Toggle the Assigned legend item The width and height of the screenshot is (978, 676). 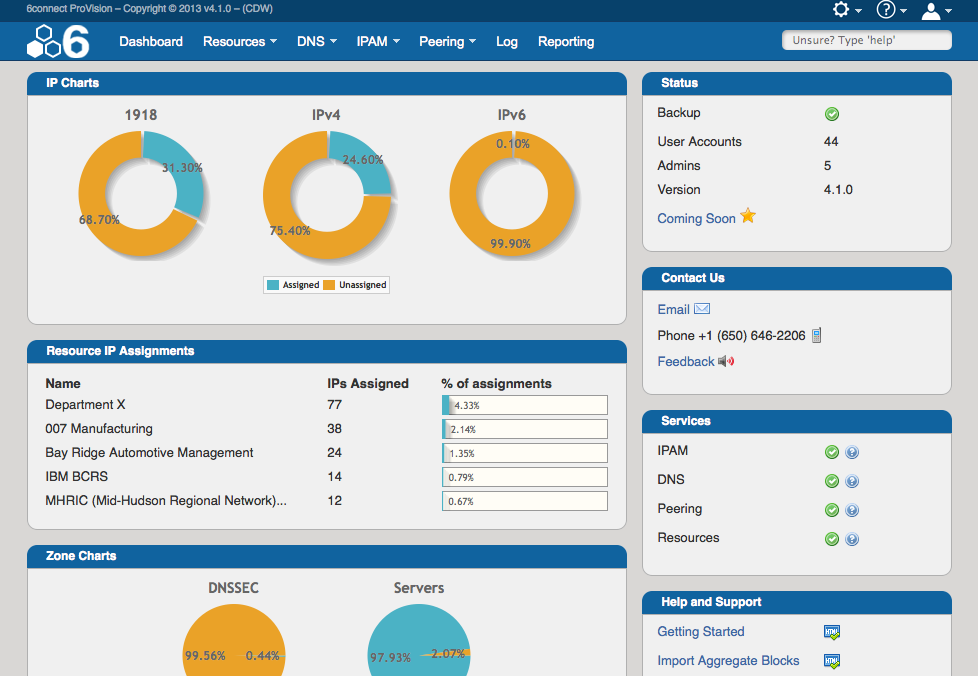292,285
